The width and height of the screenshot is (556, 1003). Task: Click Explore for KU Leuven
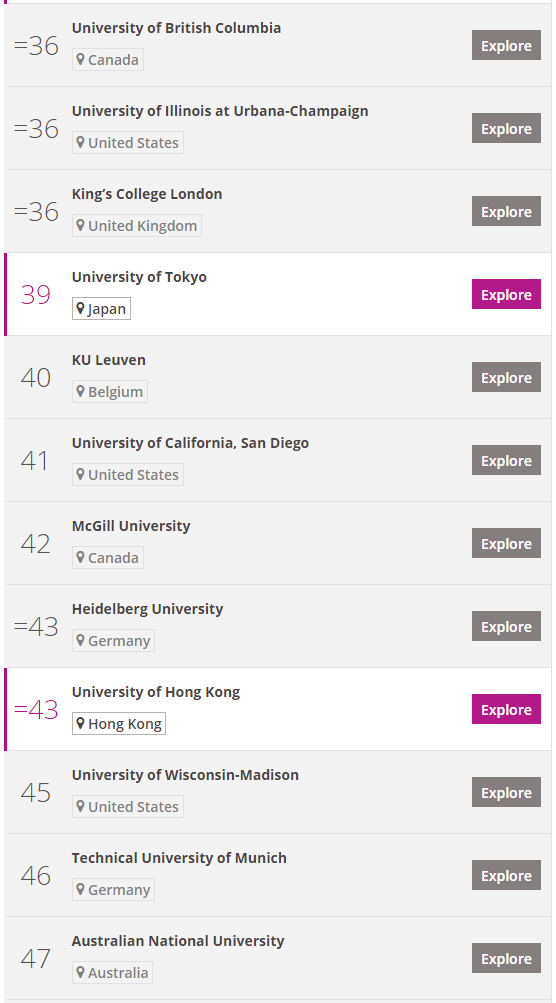506,377
